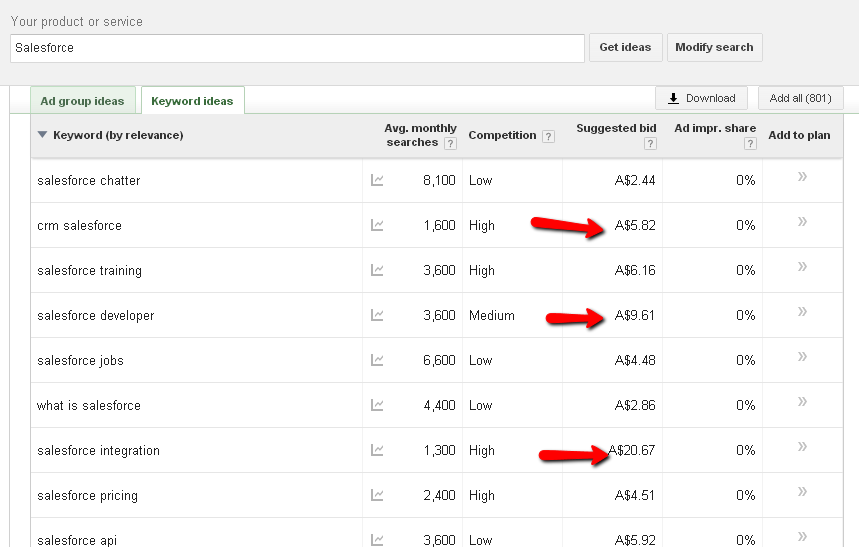This screenshot has width=859, height=547.
Task: Show trend graph for salesforce developer
Action: (377, 316)
